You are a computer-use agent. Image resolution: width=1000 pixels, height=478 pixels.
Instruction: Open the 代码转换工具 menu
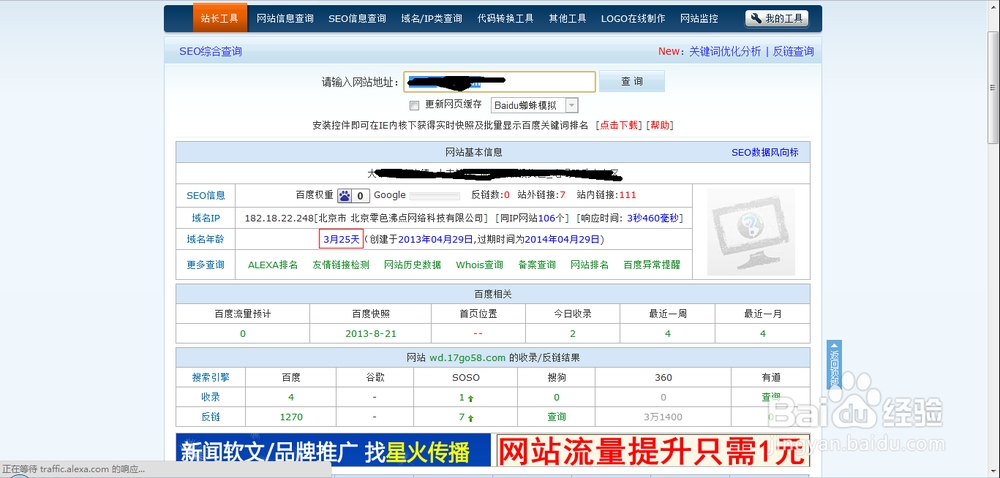[506, 18]
